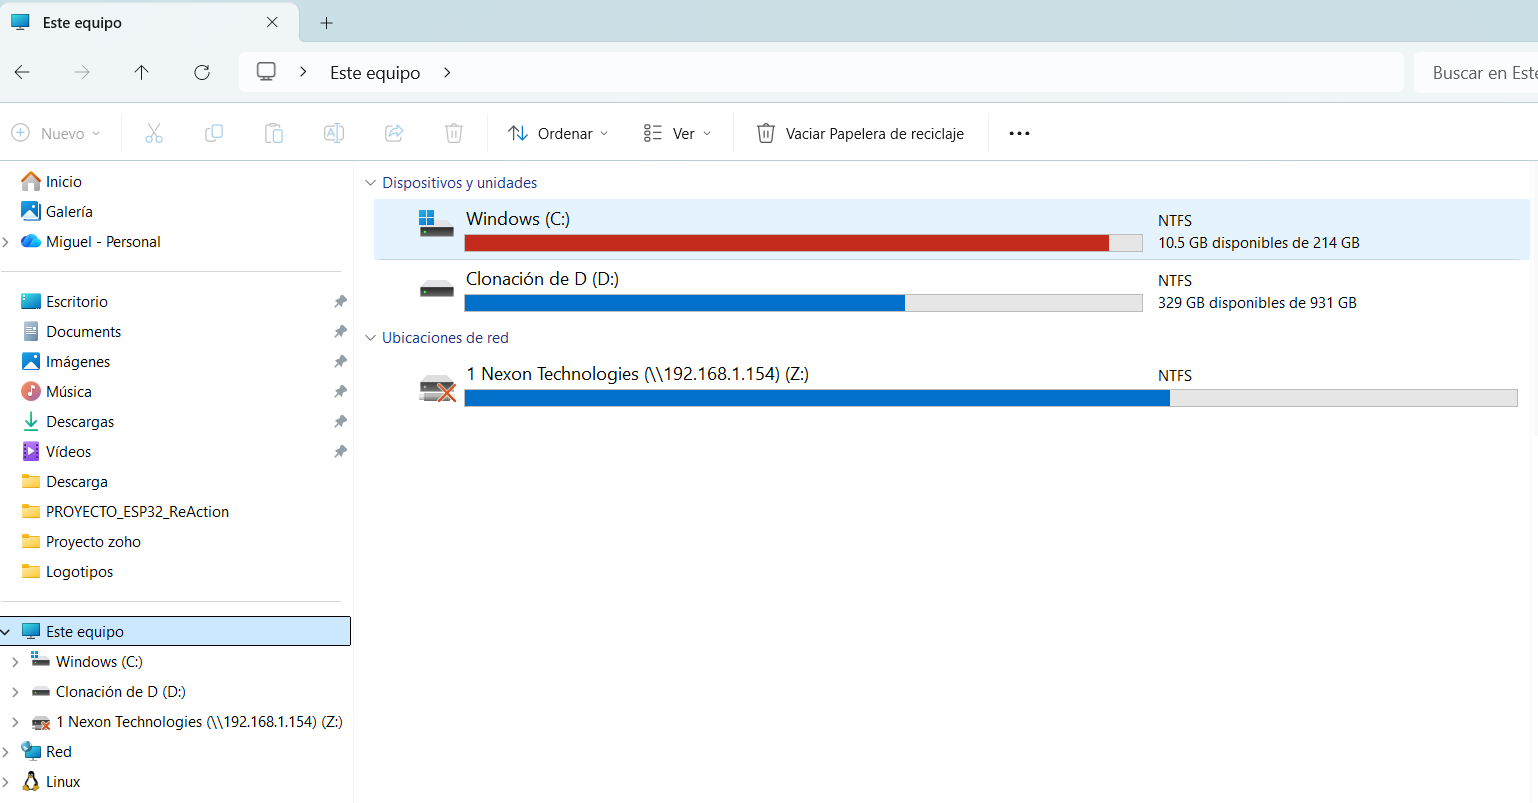Viewport: 1538px width, 803px height.
Task: Click the monitor icon in address bar
Action: pyautogui.click(x=266, y=72)
